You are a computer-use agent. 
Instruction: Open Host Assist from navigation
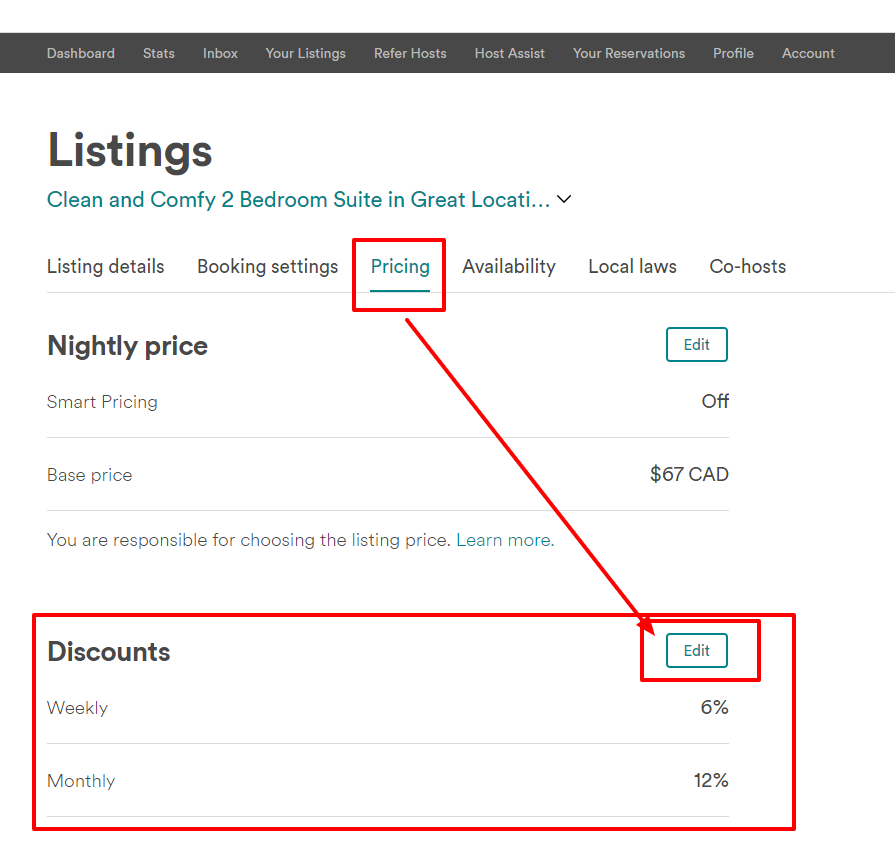pos(509,53)
